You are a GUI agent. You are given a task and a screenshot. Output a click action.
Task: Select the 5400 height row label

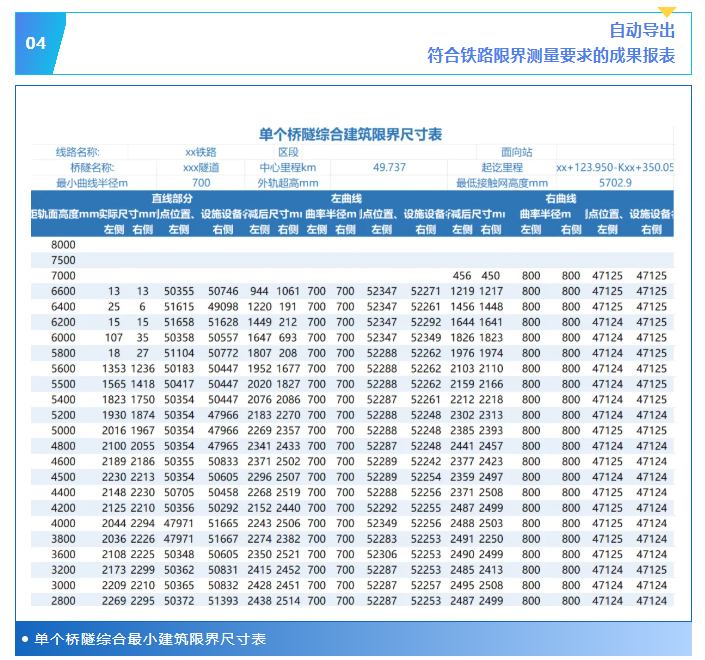point(63,399)
